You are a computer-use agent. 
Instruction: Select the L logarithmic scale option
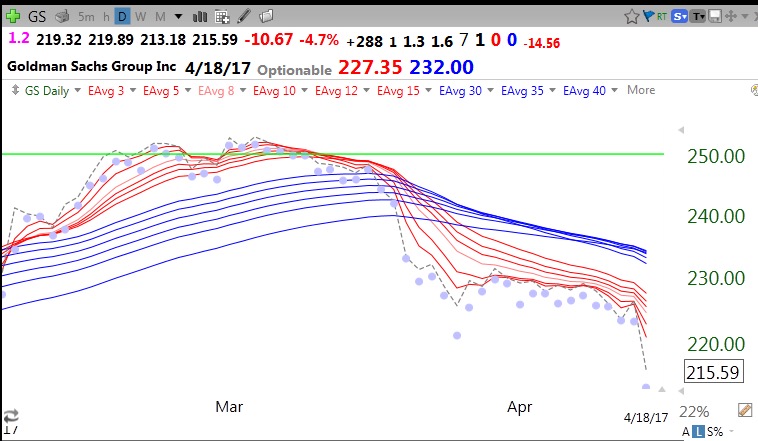698,431
